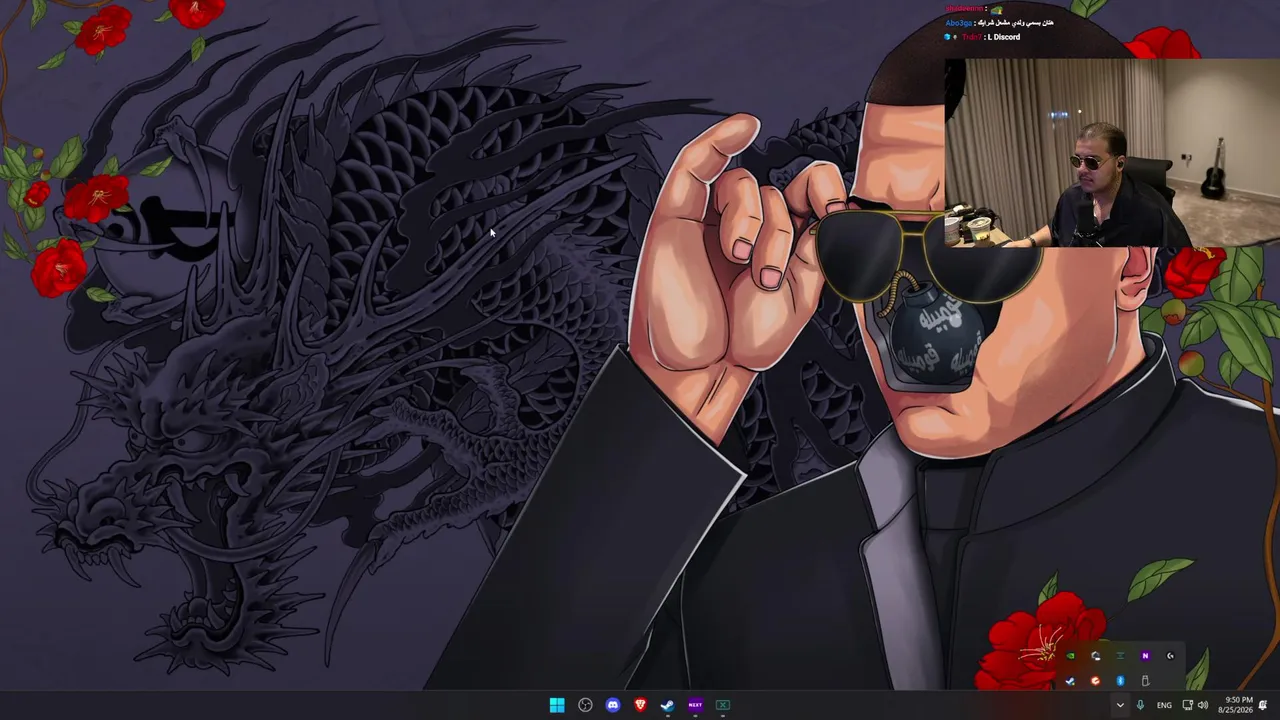Screen dimensions: 1280x720
Task: Open Logitech G HUB tray icon
Action: [x=1170, y=656]
